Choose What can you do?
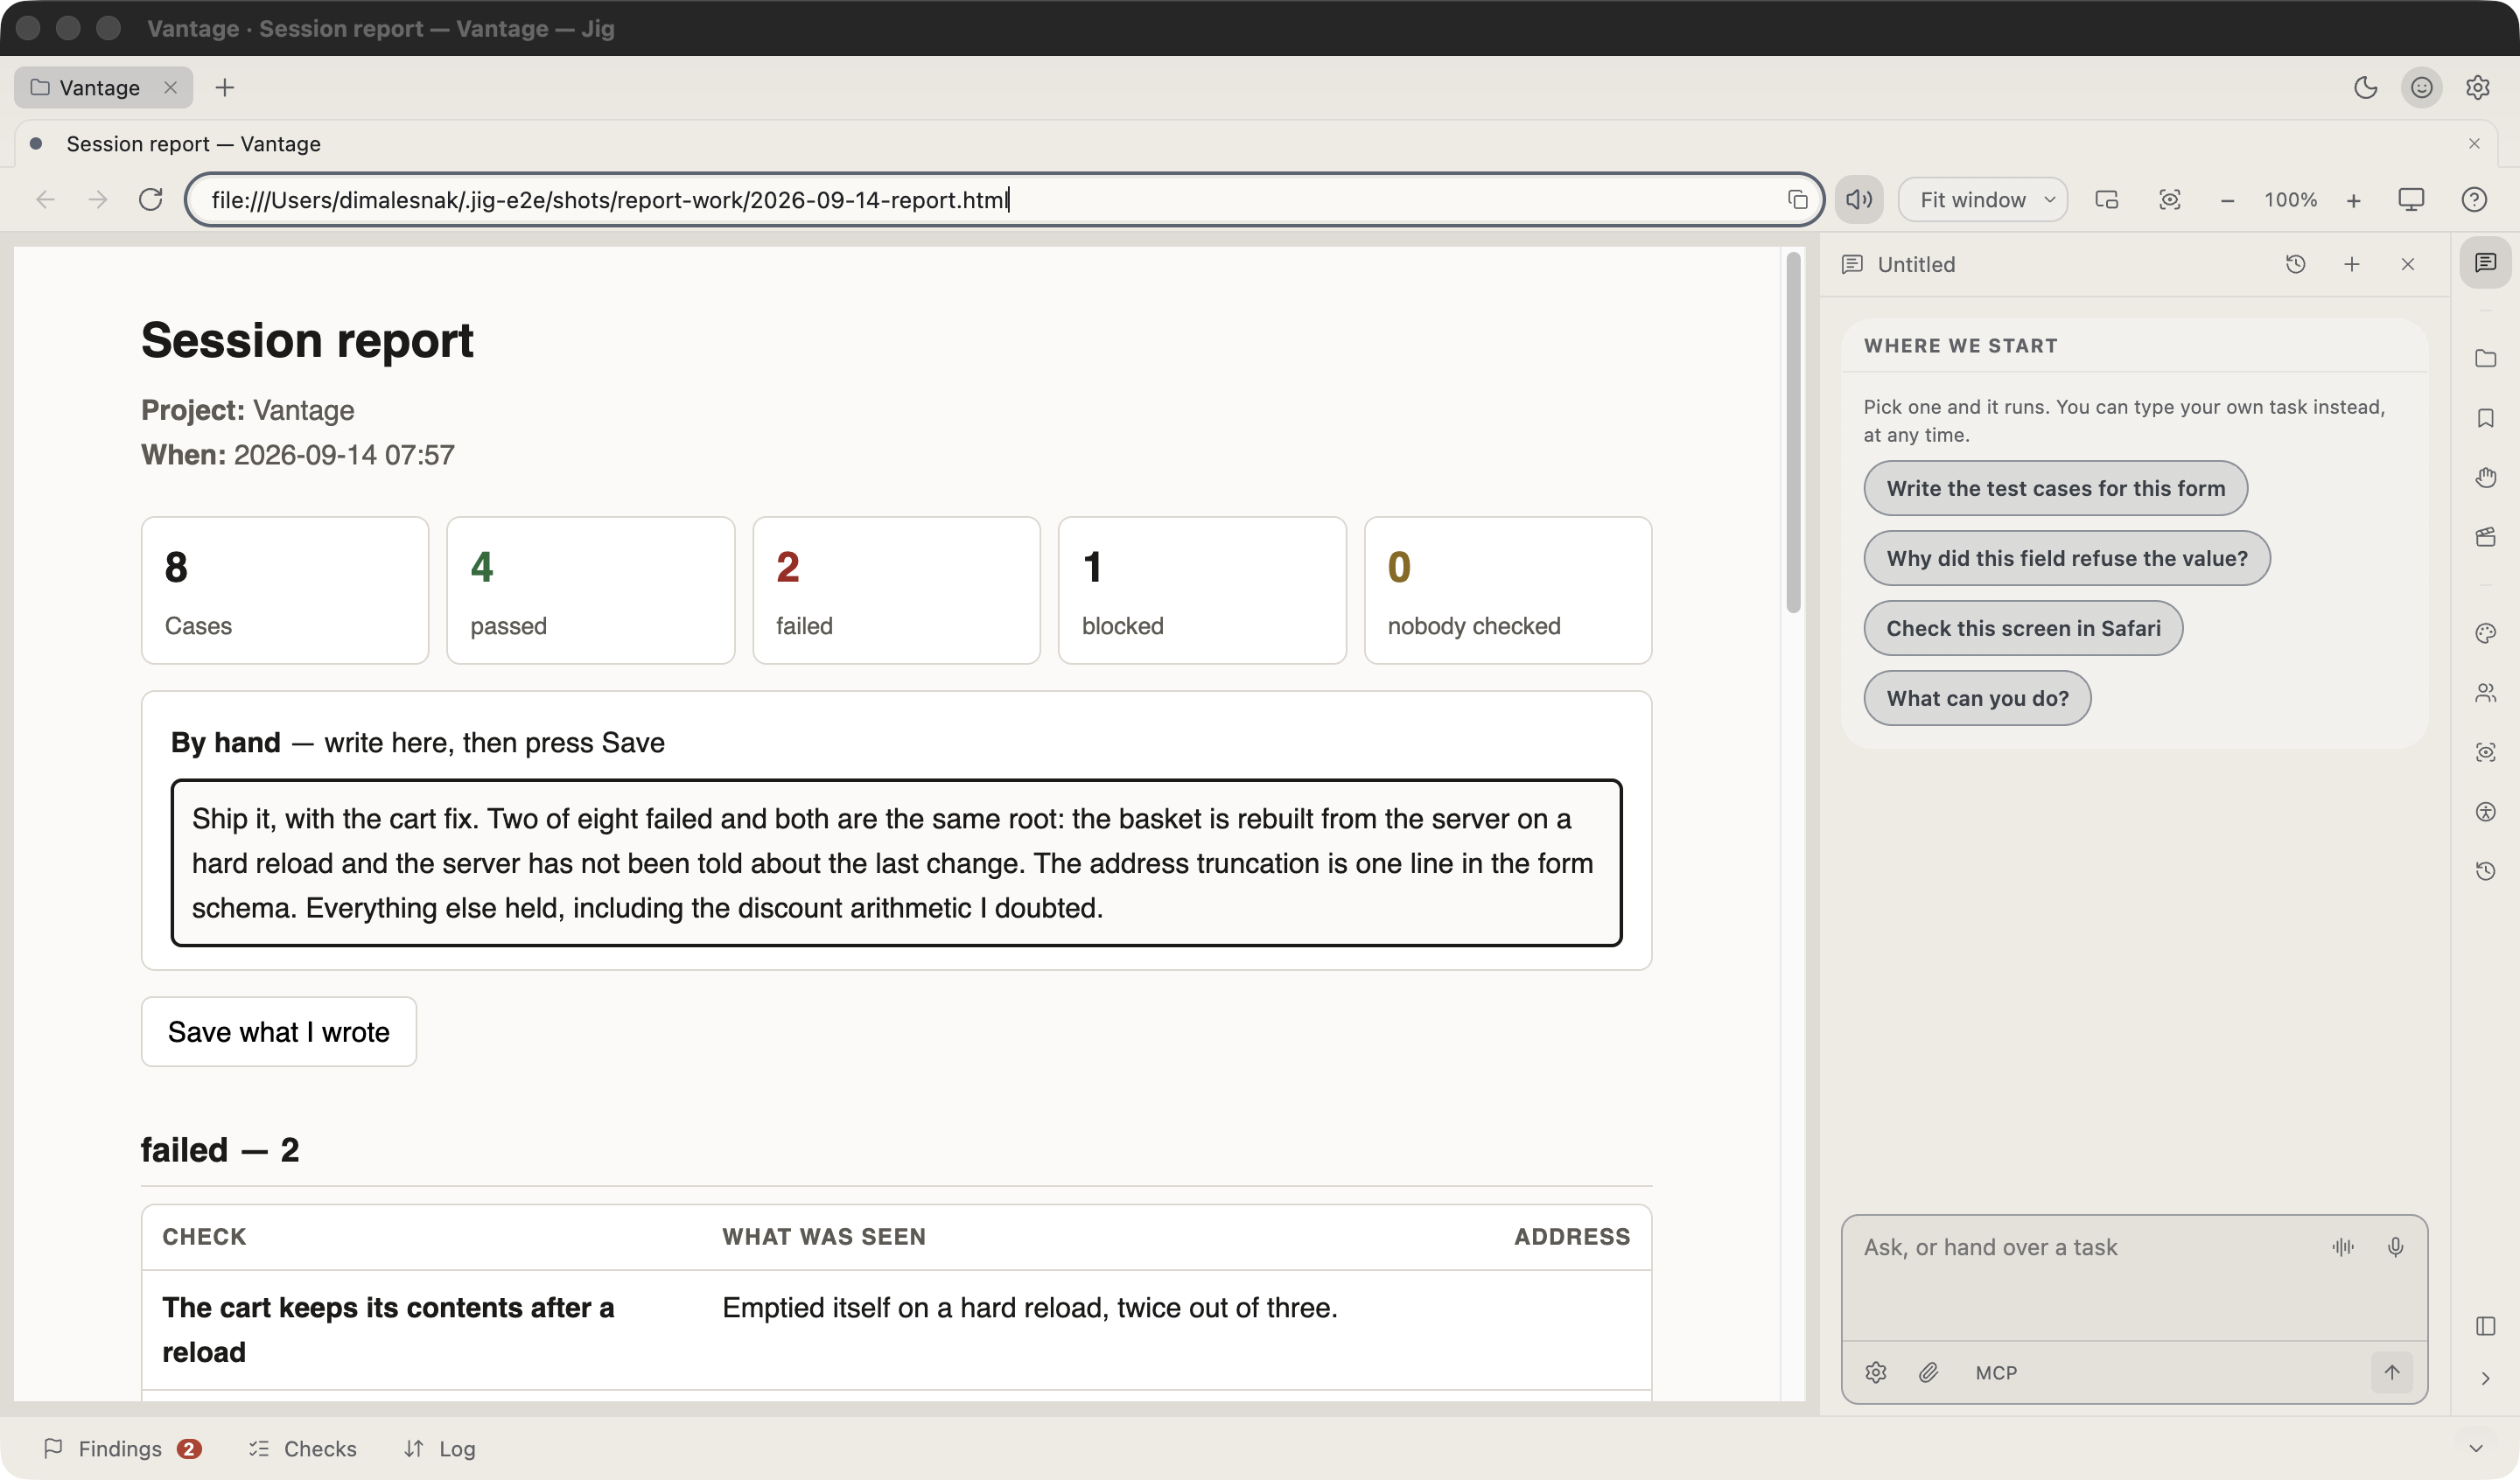This screenshot has width=2520, height=1480. pos(1977,698)
